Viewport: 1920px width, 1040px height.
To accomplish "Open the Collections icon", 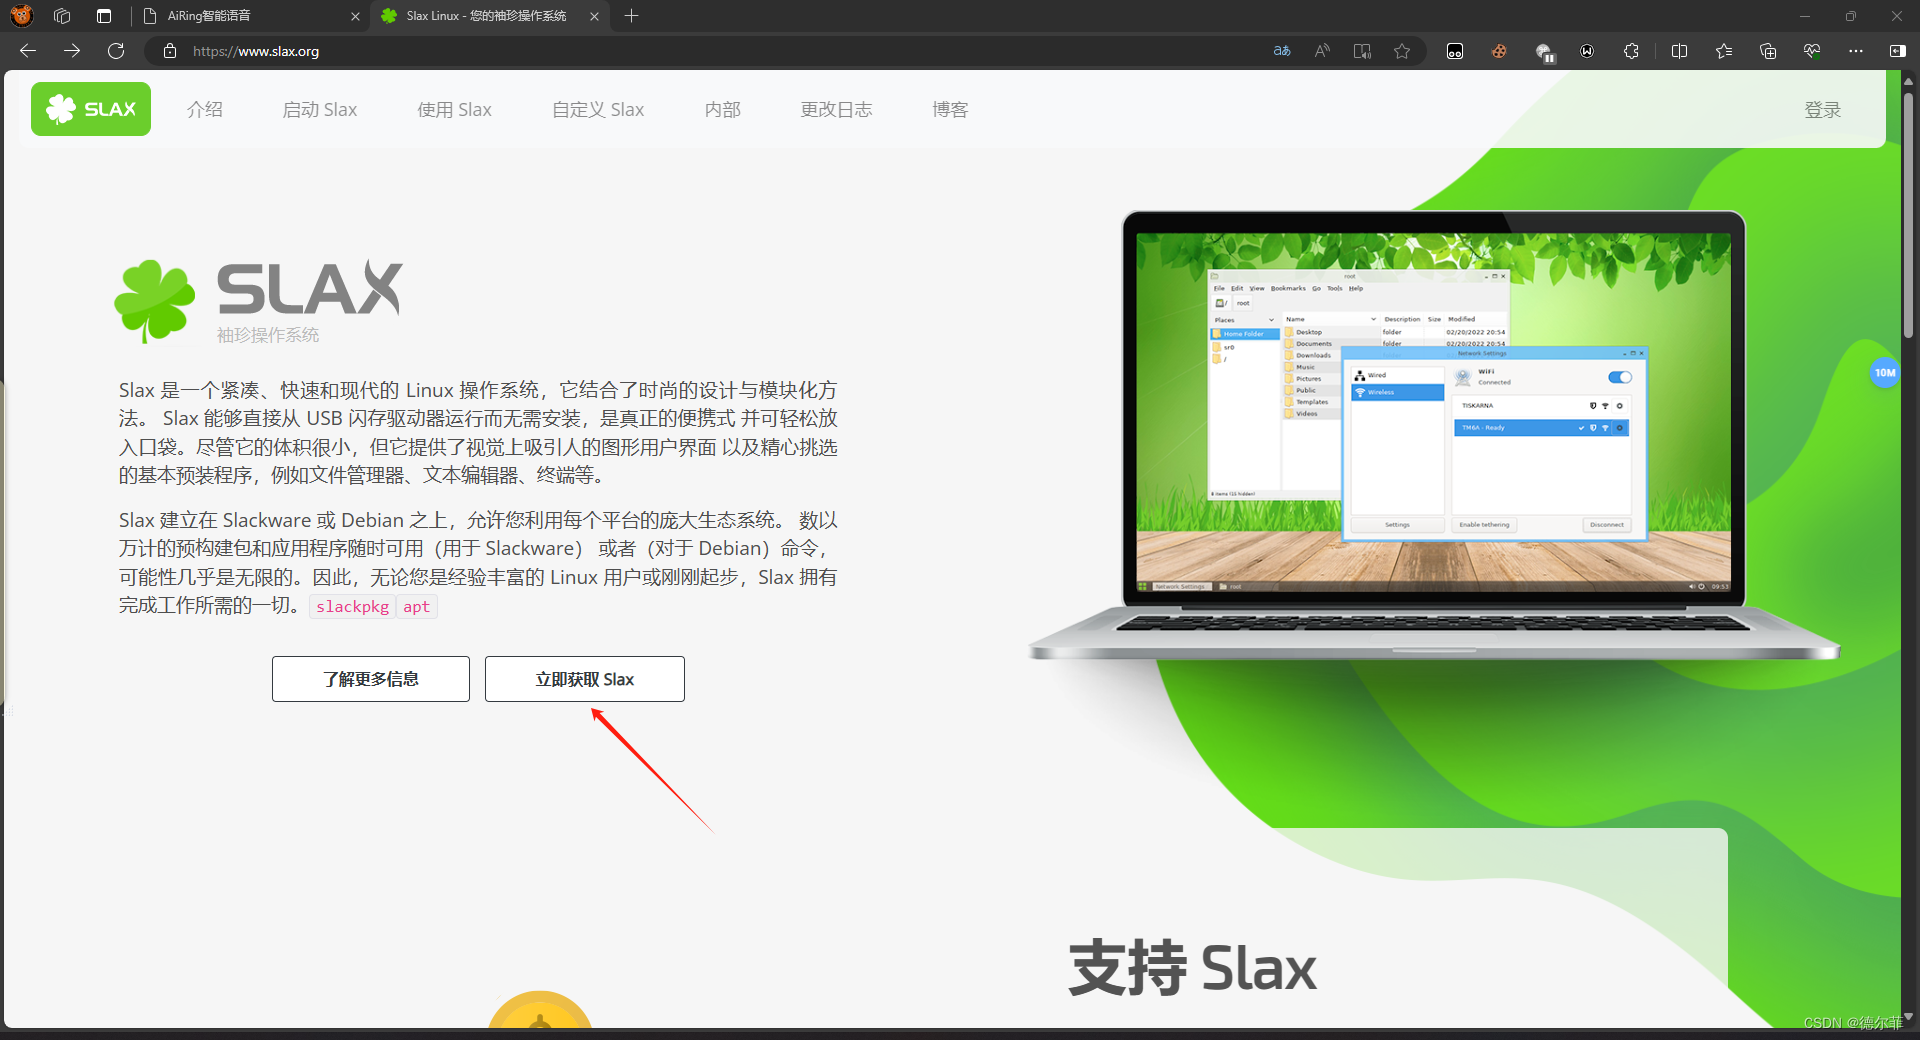I will [1768, 51].
